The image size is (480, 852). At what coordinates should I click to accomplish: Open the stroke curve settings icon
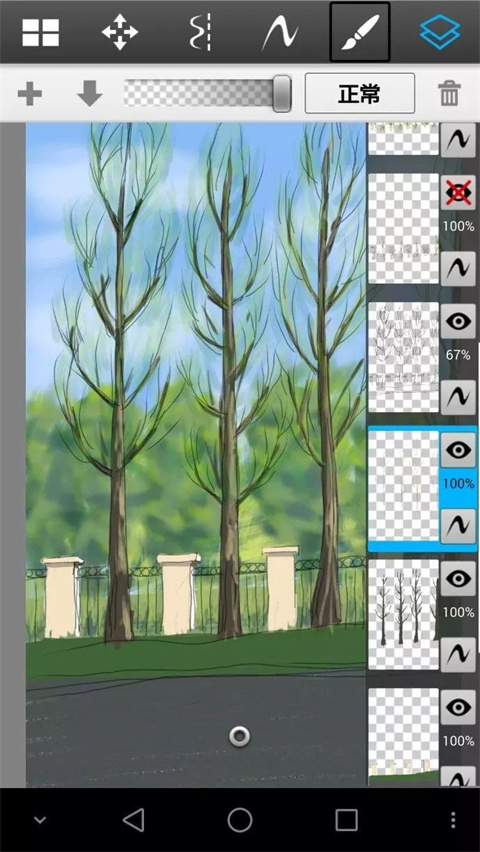[x=280, y=33]
